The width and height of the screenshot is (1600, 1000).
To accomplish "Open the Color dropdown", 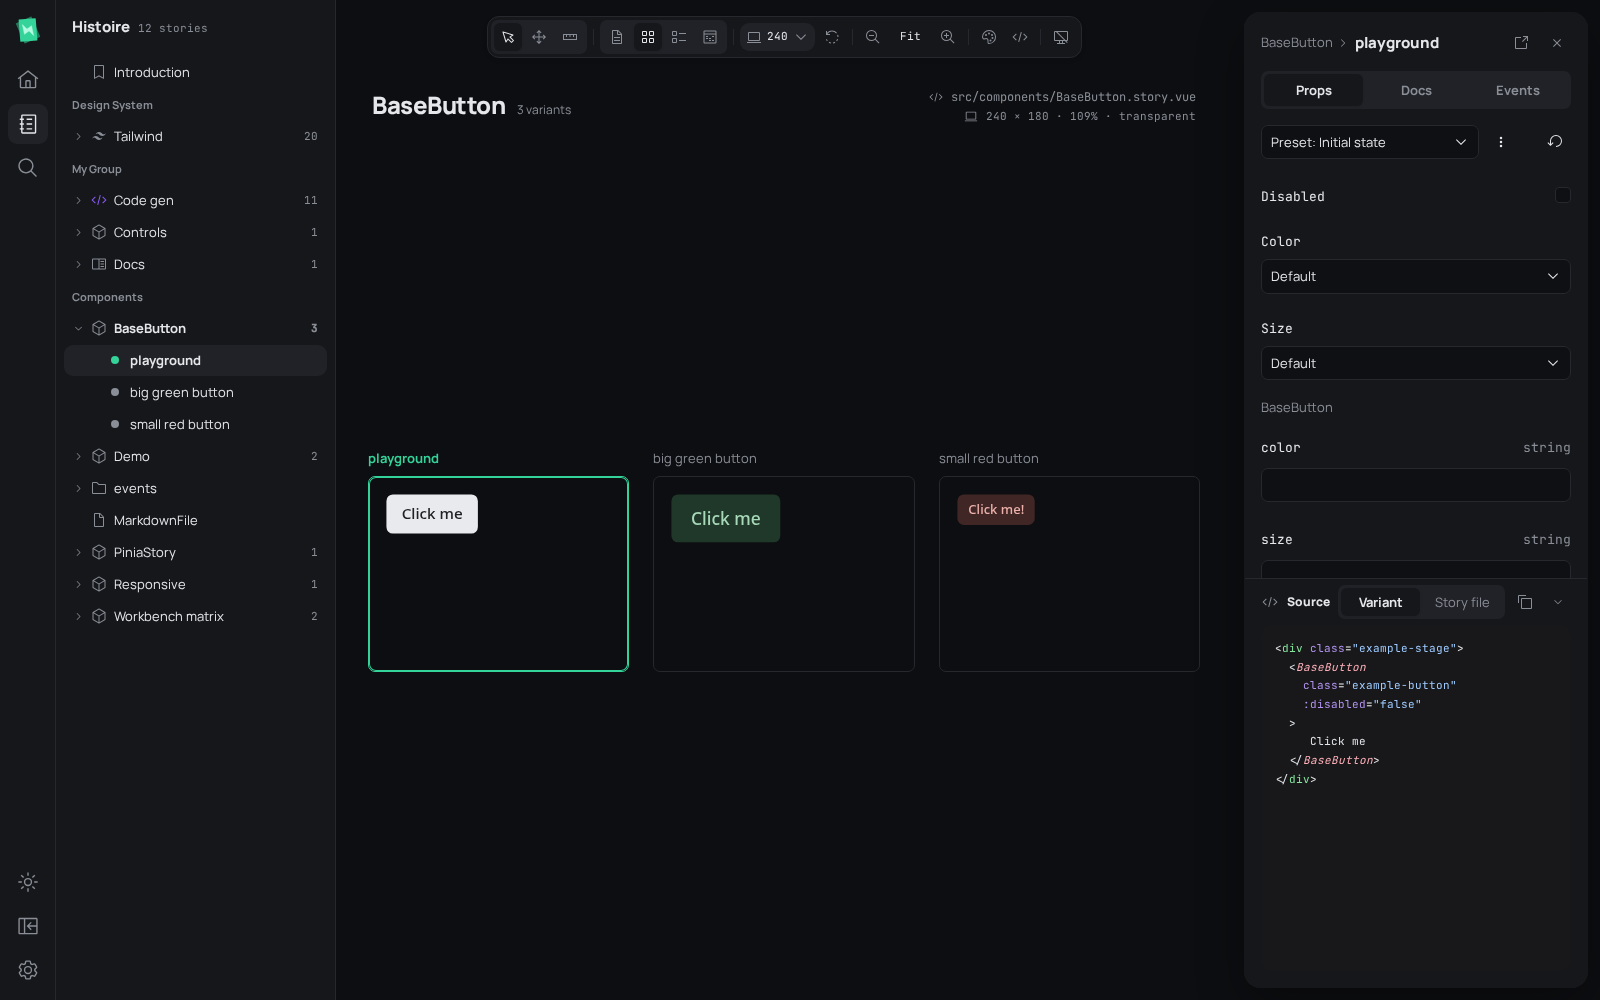I will (x=1415, y=276).
